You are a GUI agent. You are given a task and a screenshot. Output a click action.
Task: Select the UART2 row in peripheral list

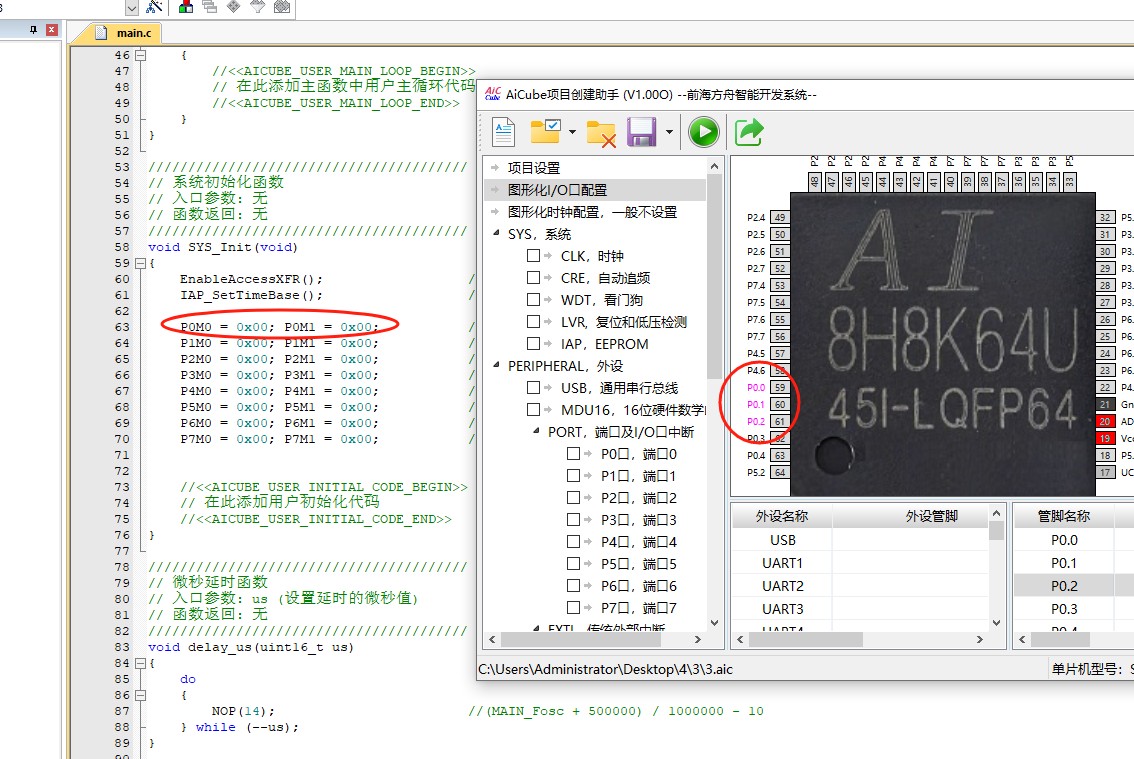(783, 586)
